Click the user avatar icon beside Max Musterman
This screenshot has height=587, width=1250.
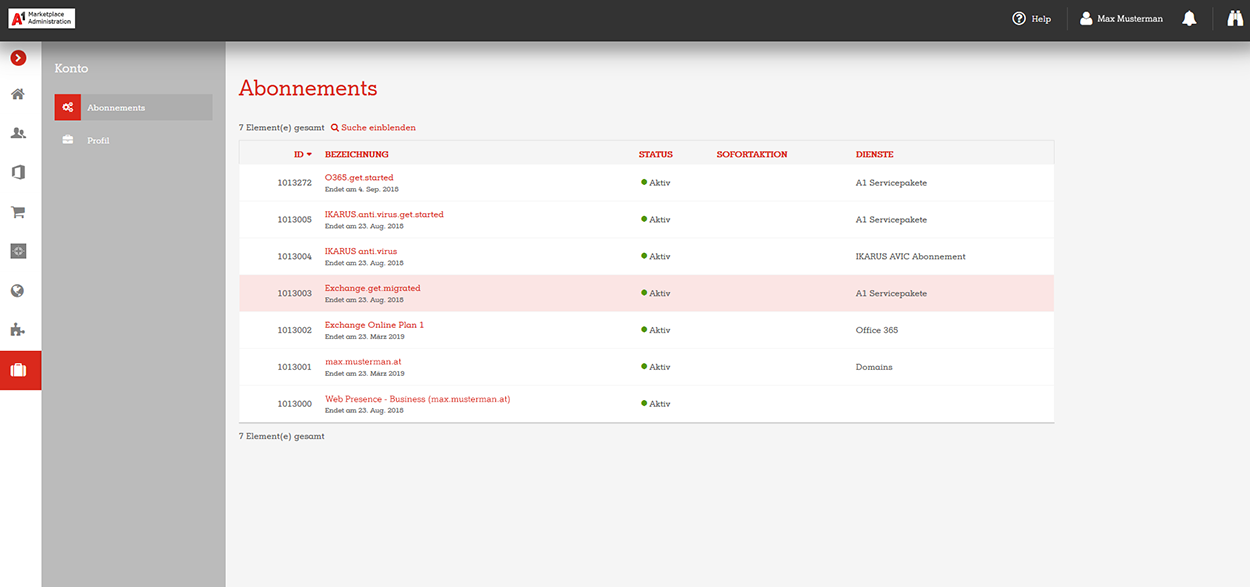click(x=1086, y=18)
